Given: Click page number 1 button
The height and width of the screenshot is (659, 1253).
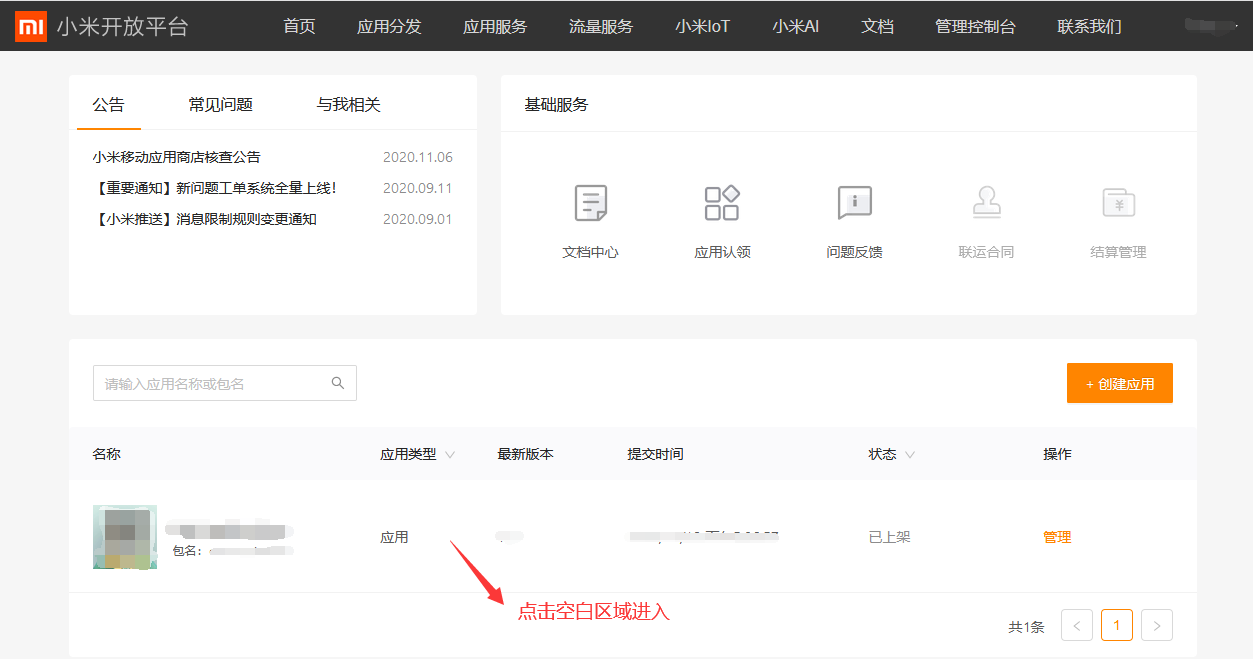Looking at the screenshot, I should point(1117,626).
